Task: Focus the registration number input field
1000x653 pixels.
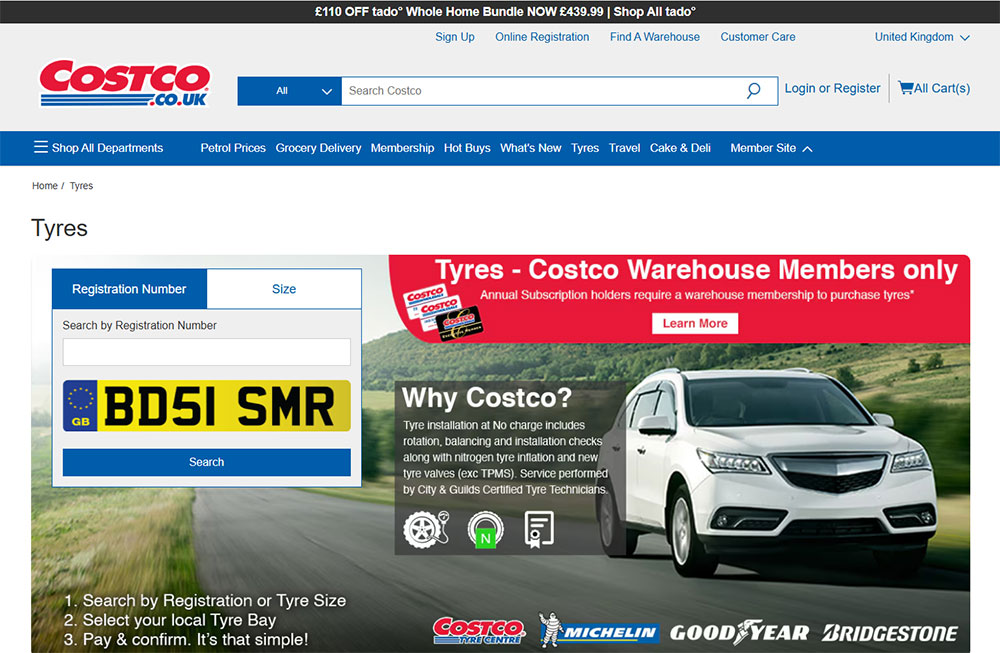Action: tap(207, 352)
